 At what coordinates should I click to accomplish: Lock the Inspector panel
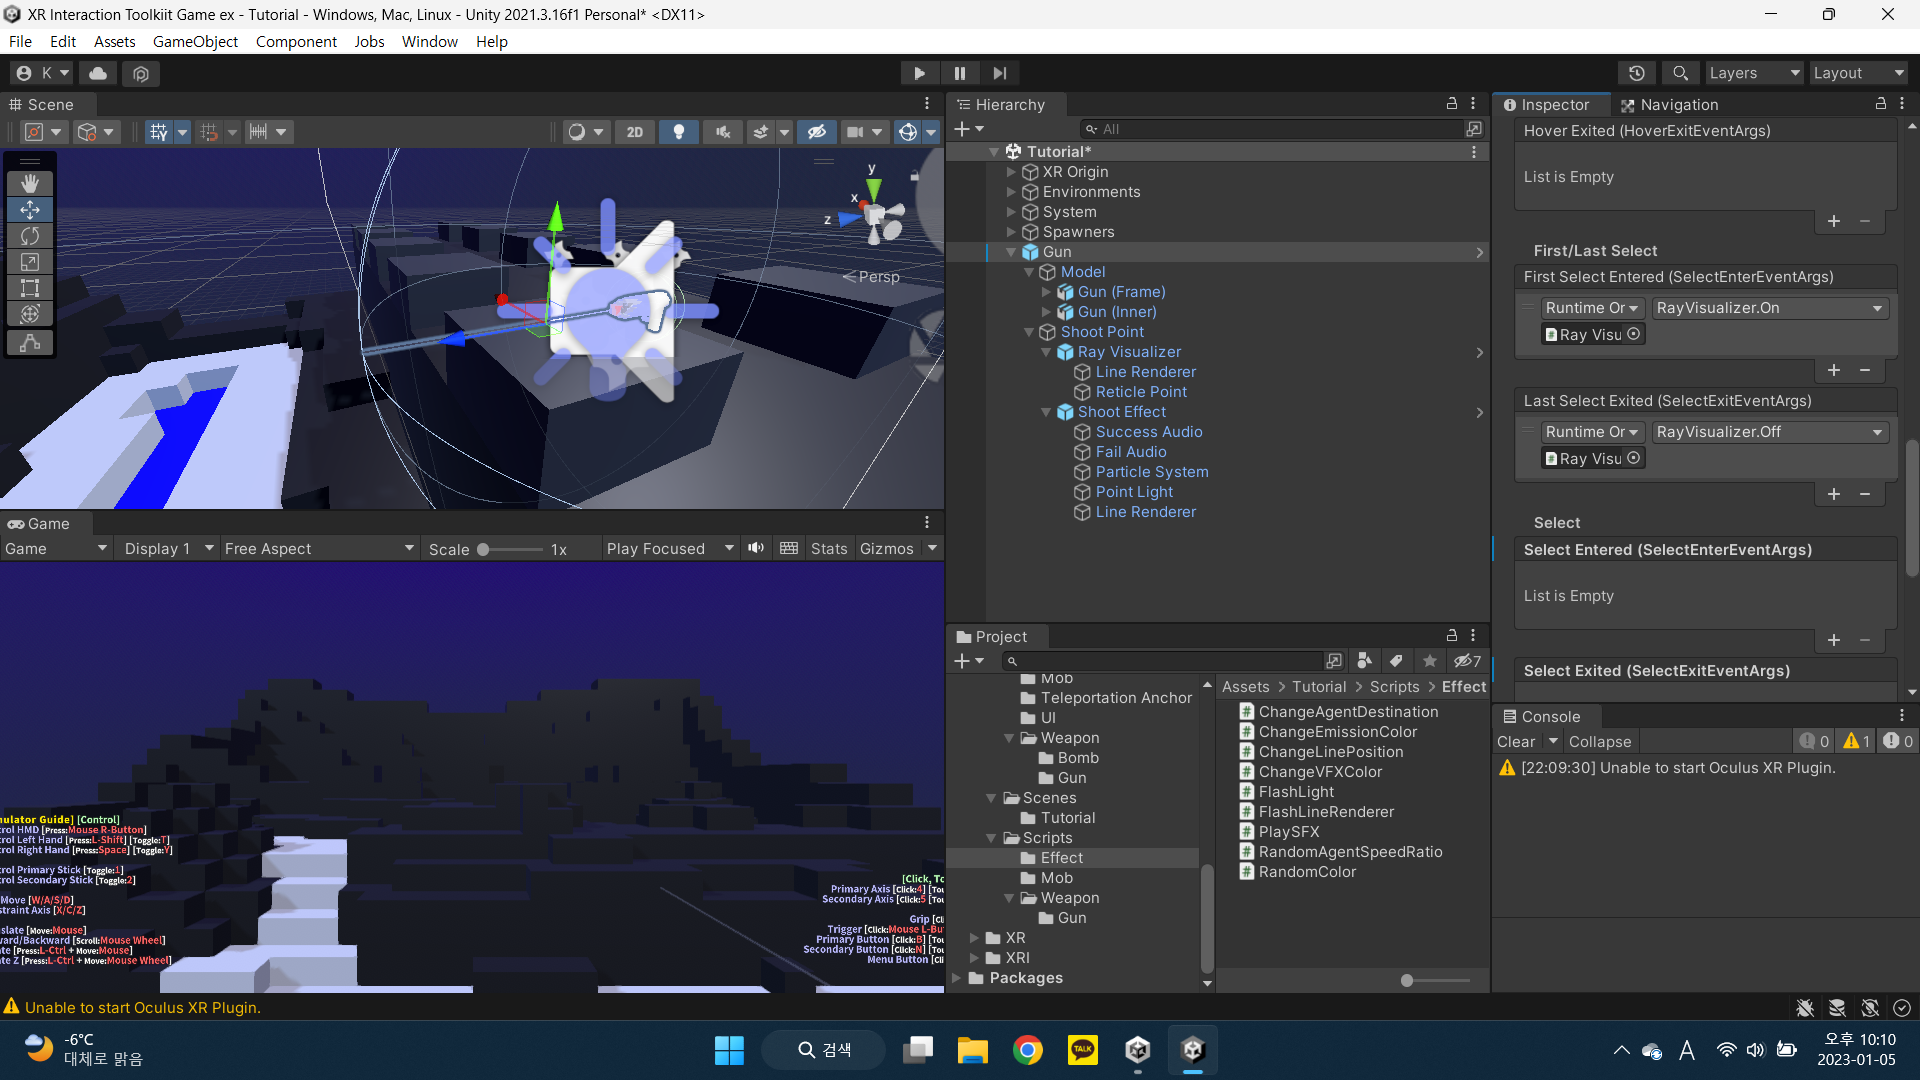[1881, 104]
